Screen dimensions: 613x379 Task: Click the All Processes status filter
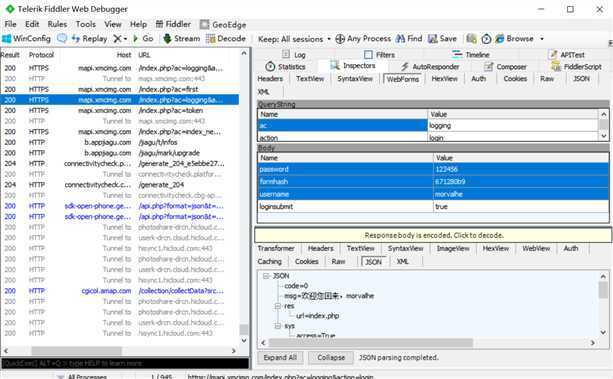[x=82, y=376]
